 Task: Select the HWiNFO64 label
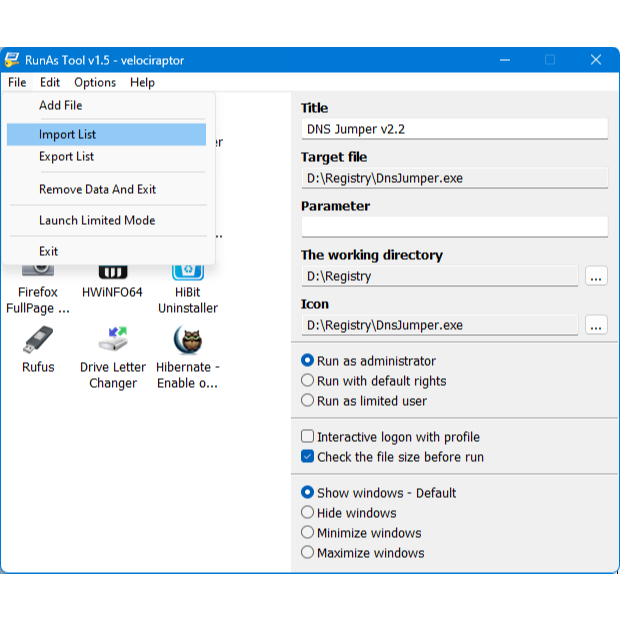[x=112, y=292]
